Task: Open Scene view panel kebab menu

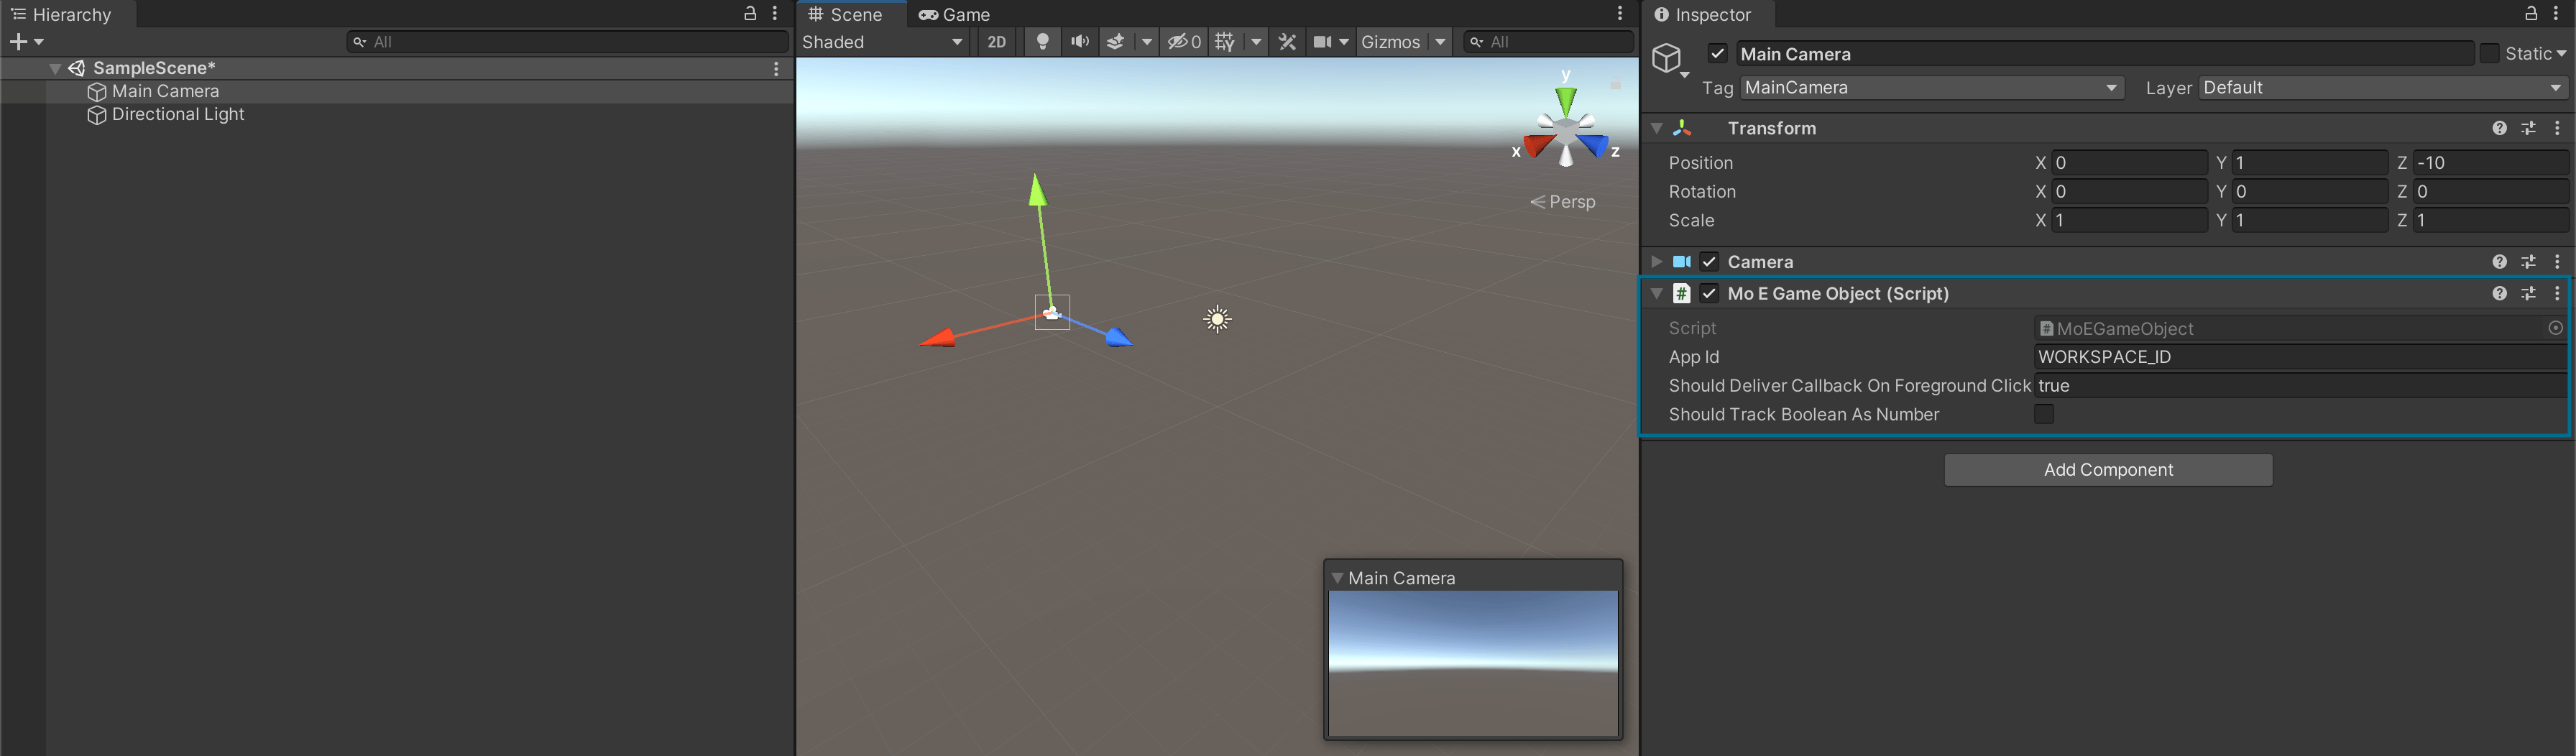Action: (x=1620, y=14)
